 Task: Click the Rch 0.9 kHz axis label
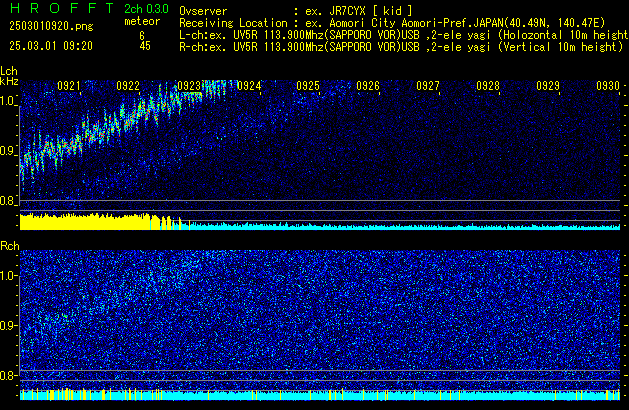(x=7, y=325)
